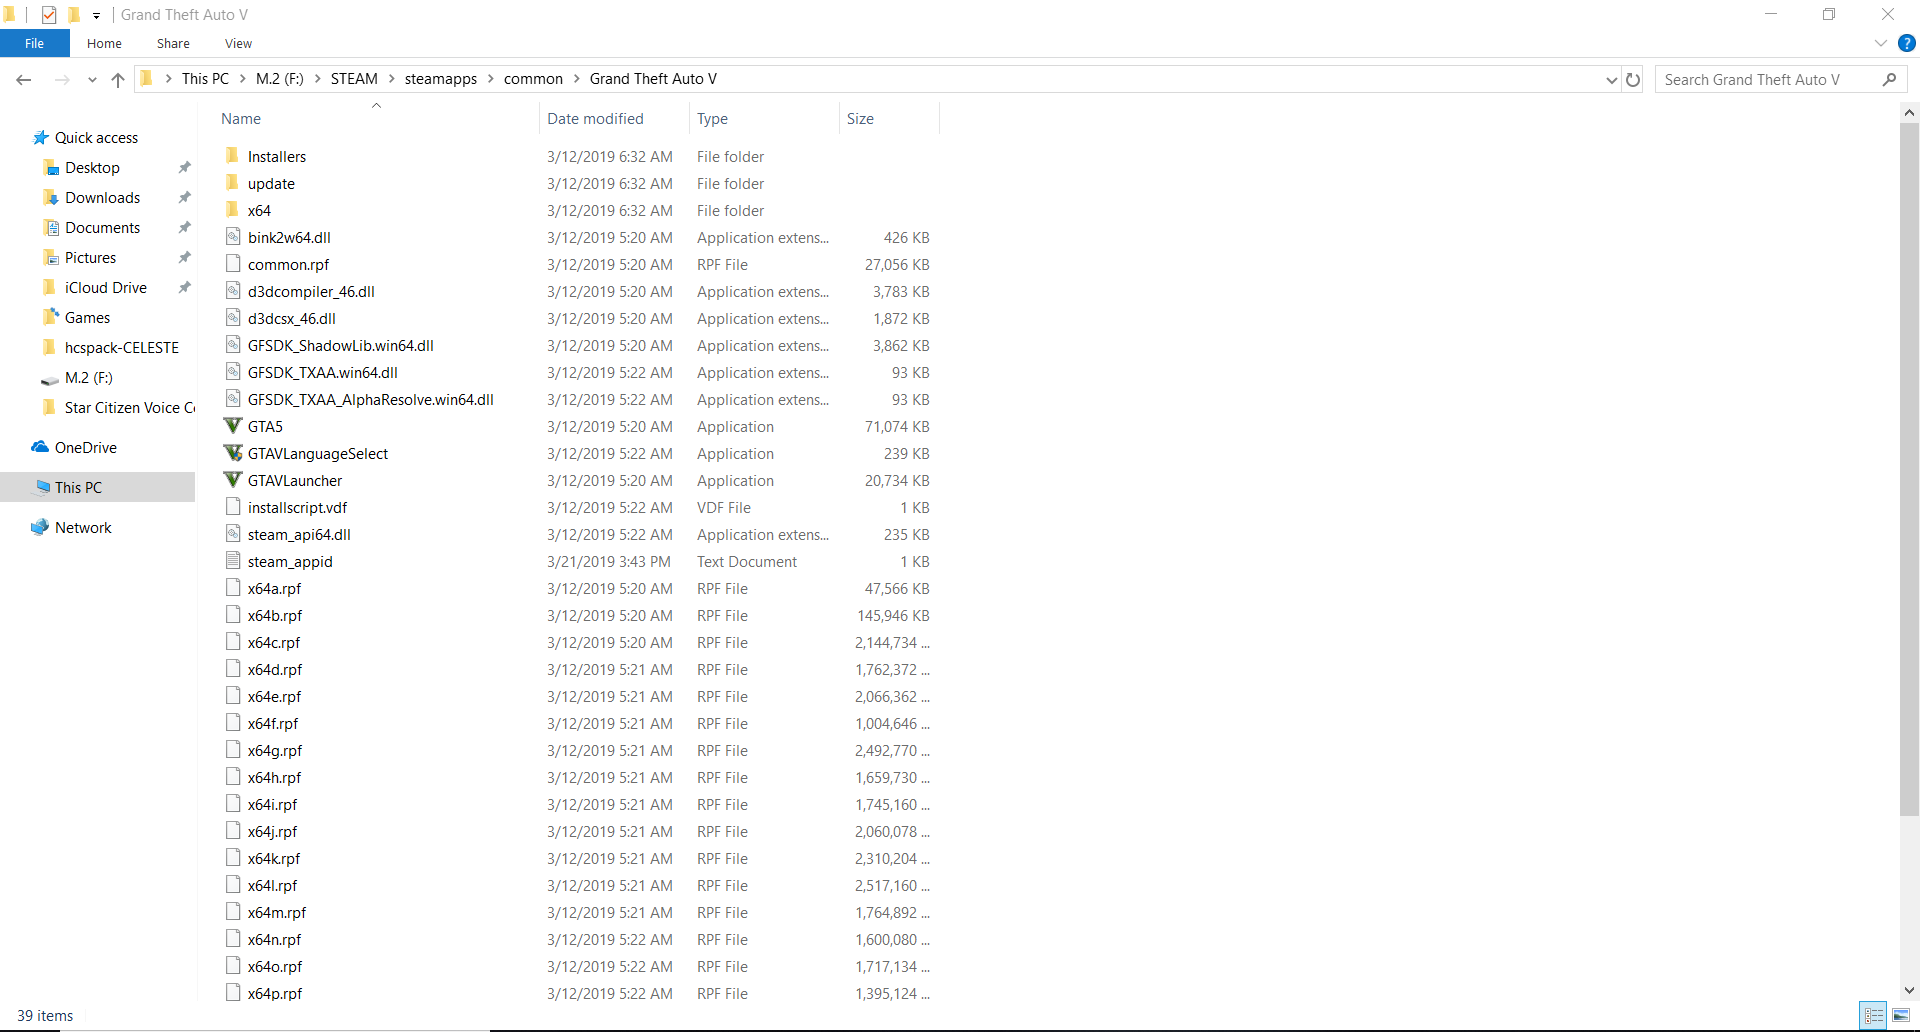Click the x64 folder icon
The image size is (1920, 1032).
coord(233,209)
